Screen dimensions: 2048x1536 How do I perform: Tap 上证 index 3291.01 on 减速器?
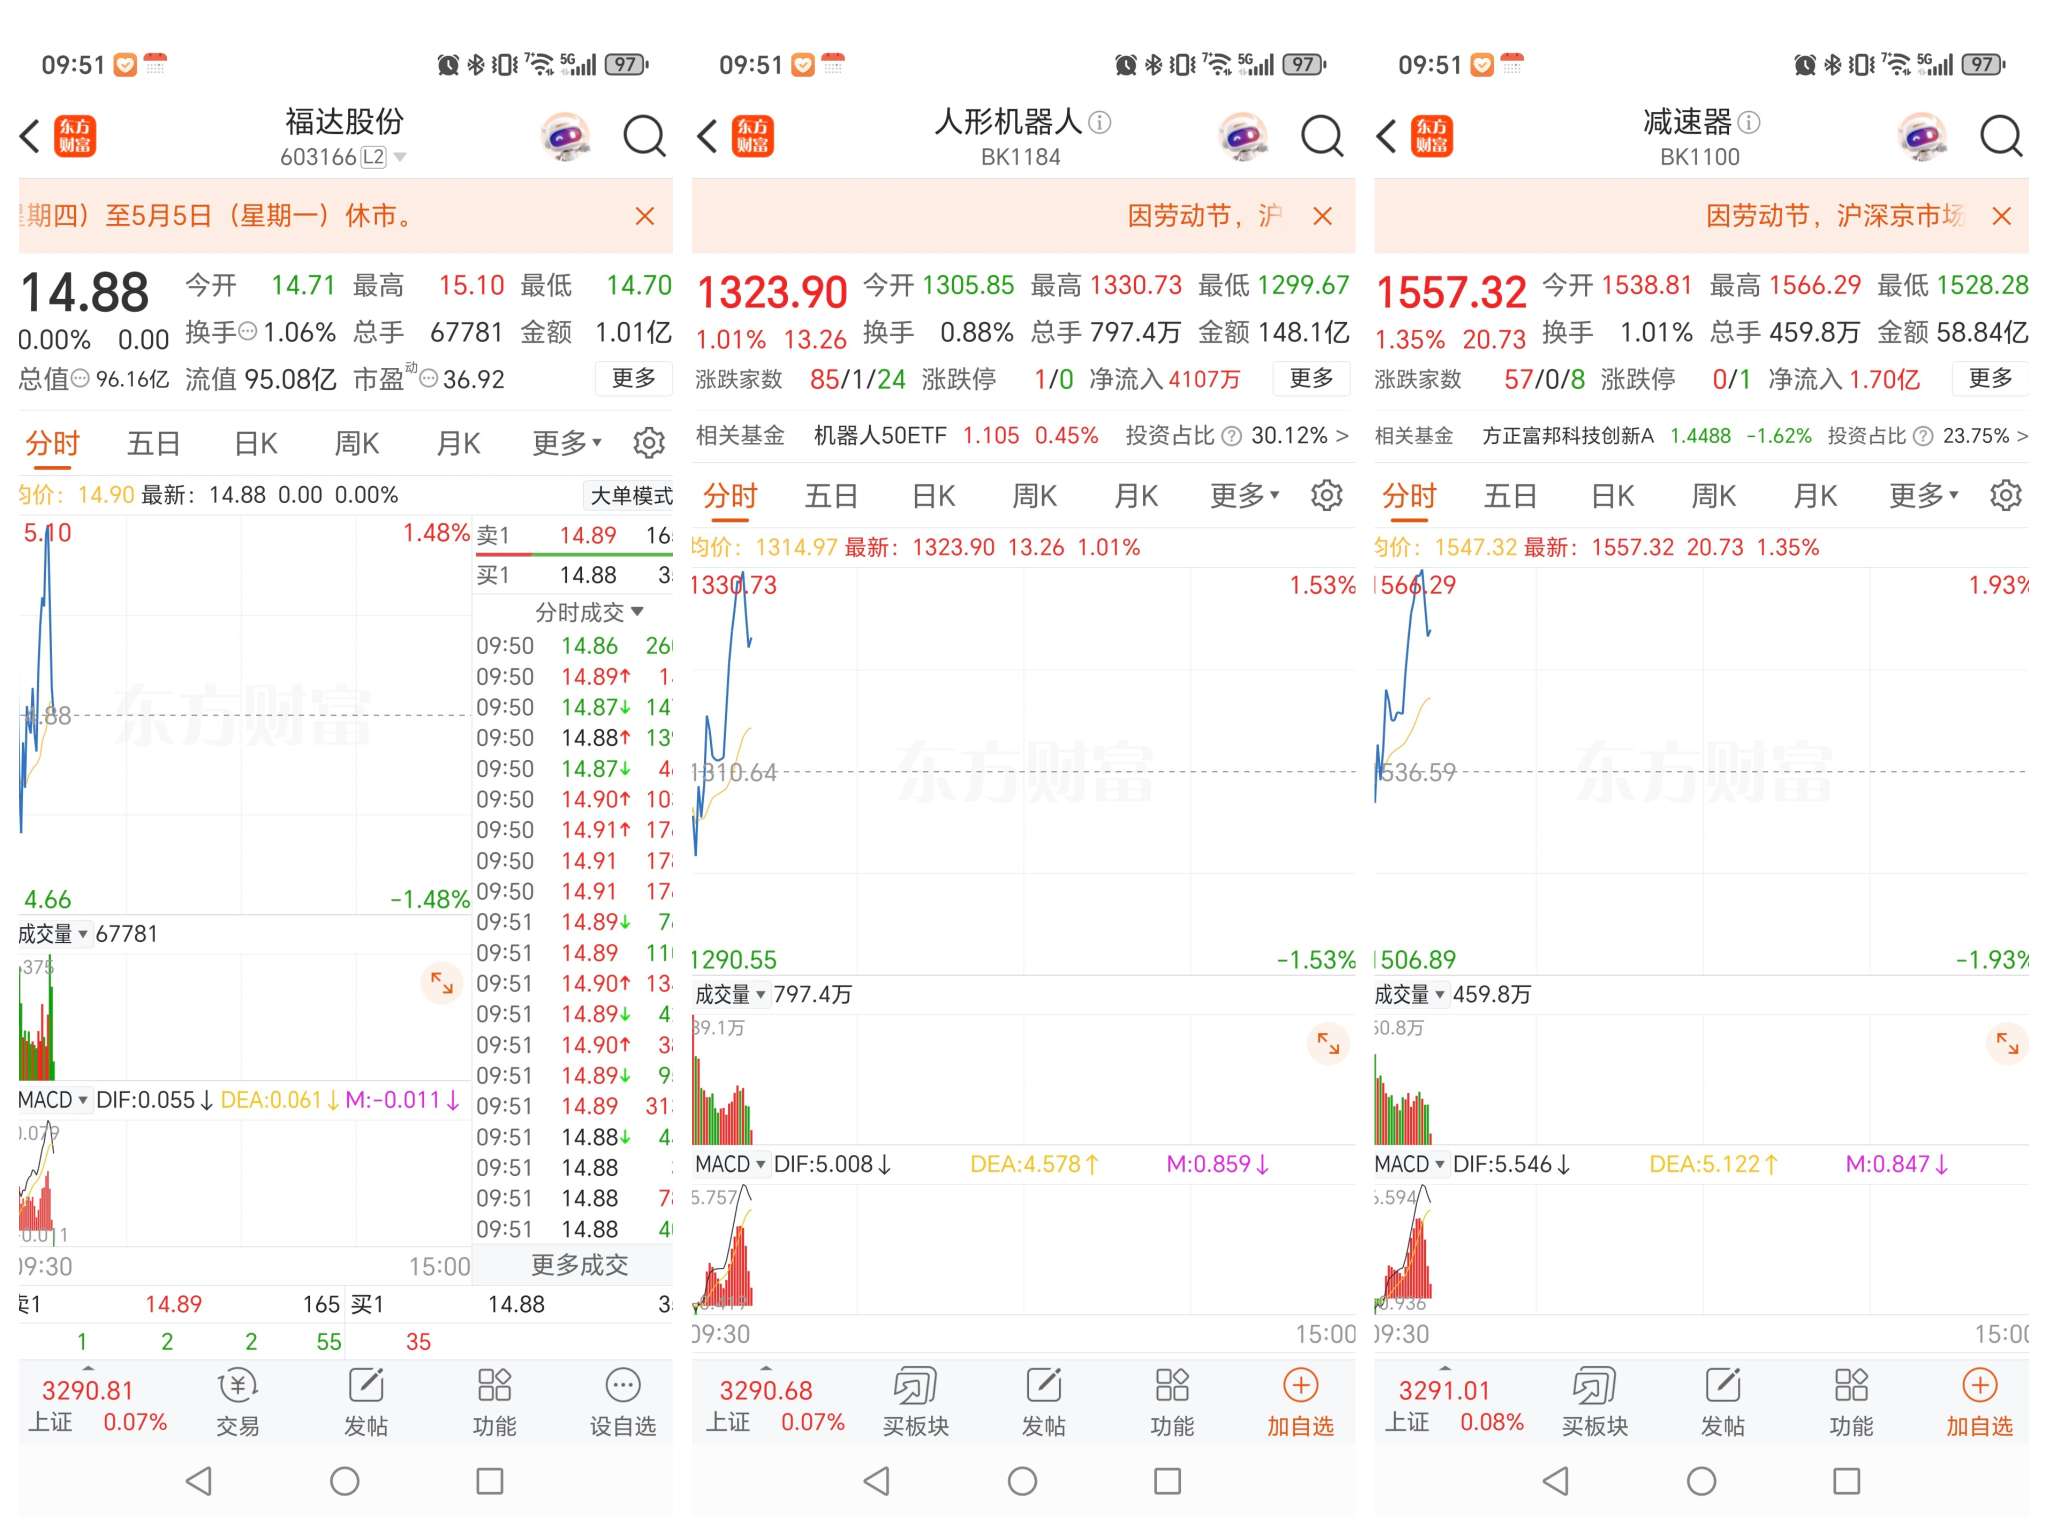1454,1405
